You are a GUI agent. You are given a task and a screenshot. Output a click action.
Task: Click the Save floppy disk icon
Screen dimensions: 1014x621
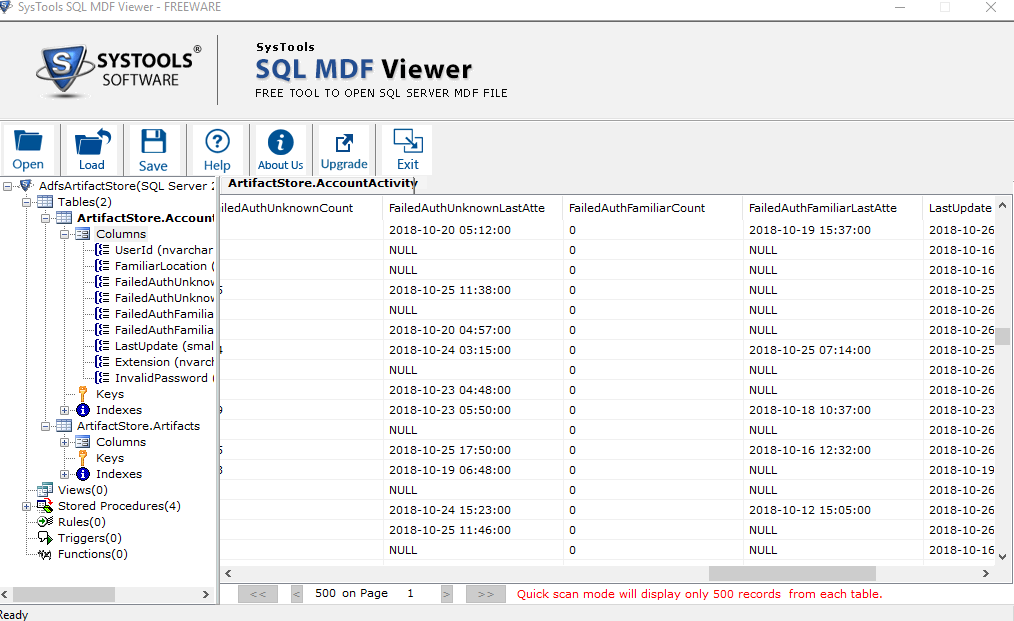tap(153, 141)
